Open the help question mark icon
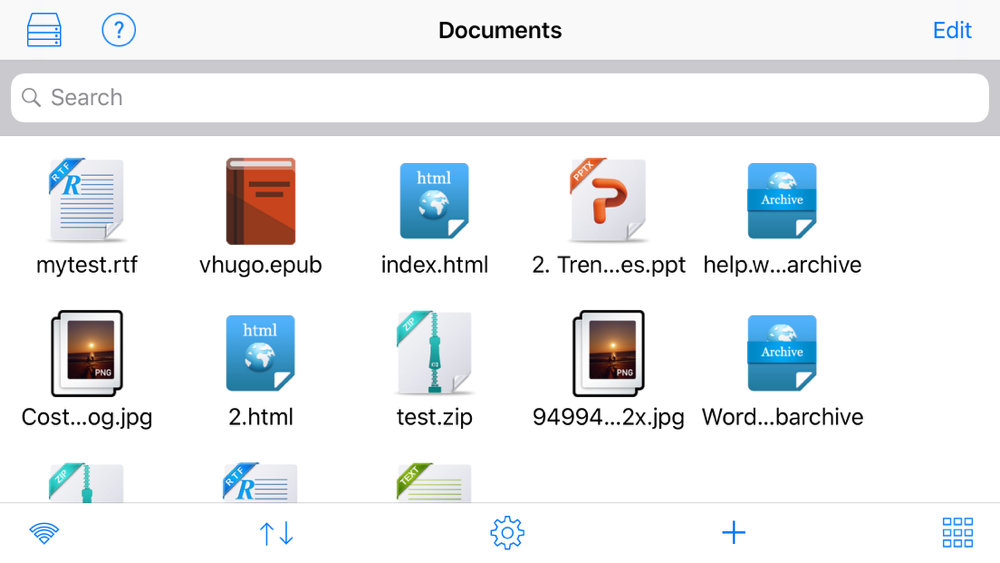1000x563 pixels. [119, 30]
